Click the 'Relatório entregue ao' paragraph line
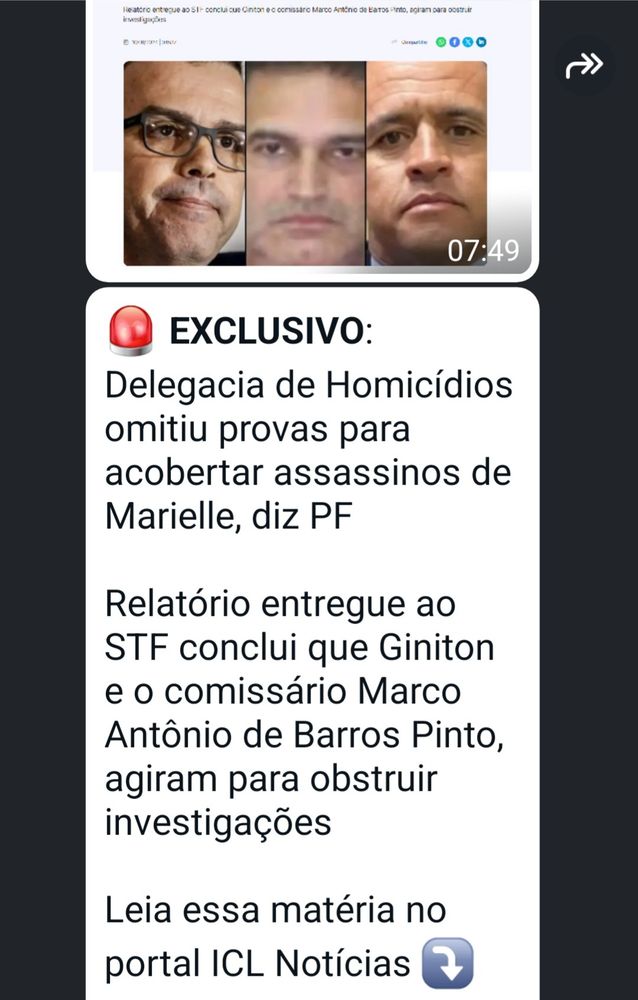 coord(280,604)
